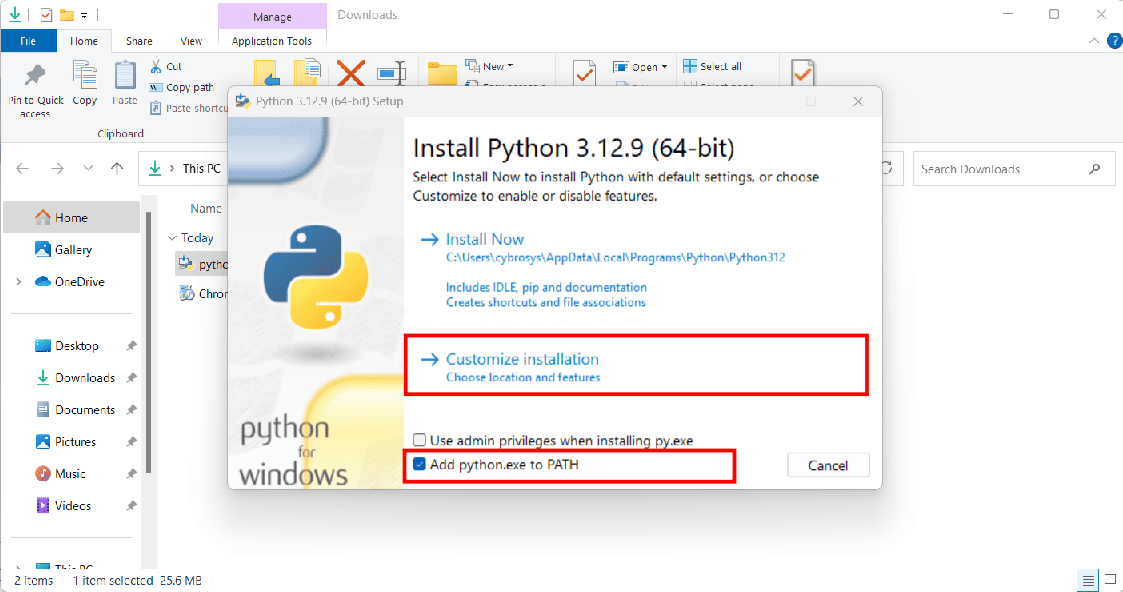Click the red X Delete icon
The width and height of the screenshot is (1123, 592).
350,73
